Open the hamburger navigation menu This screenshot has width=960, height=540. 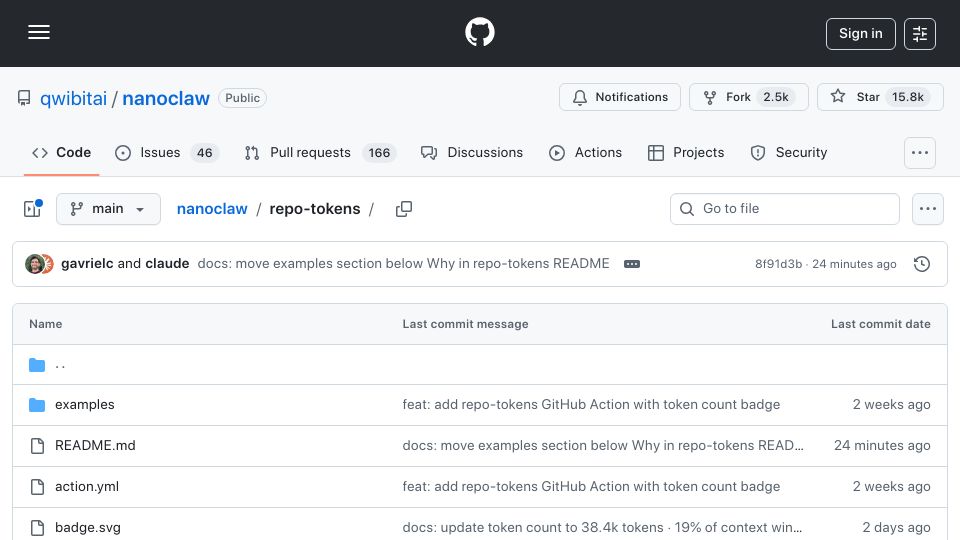[39, 32]
